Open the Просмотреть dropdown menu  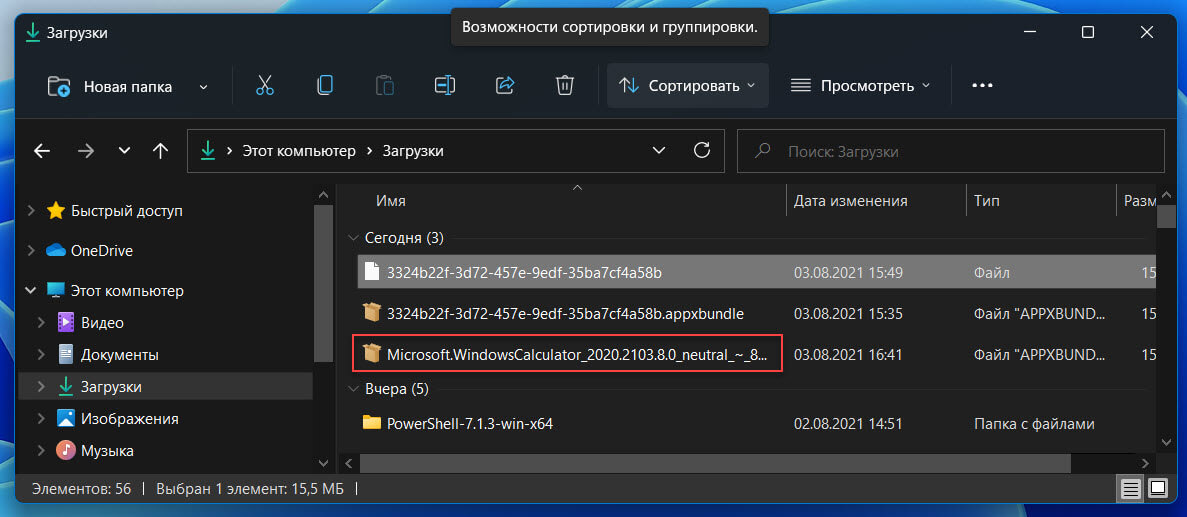coord(860,86)
